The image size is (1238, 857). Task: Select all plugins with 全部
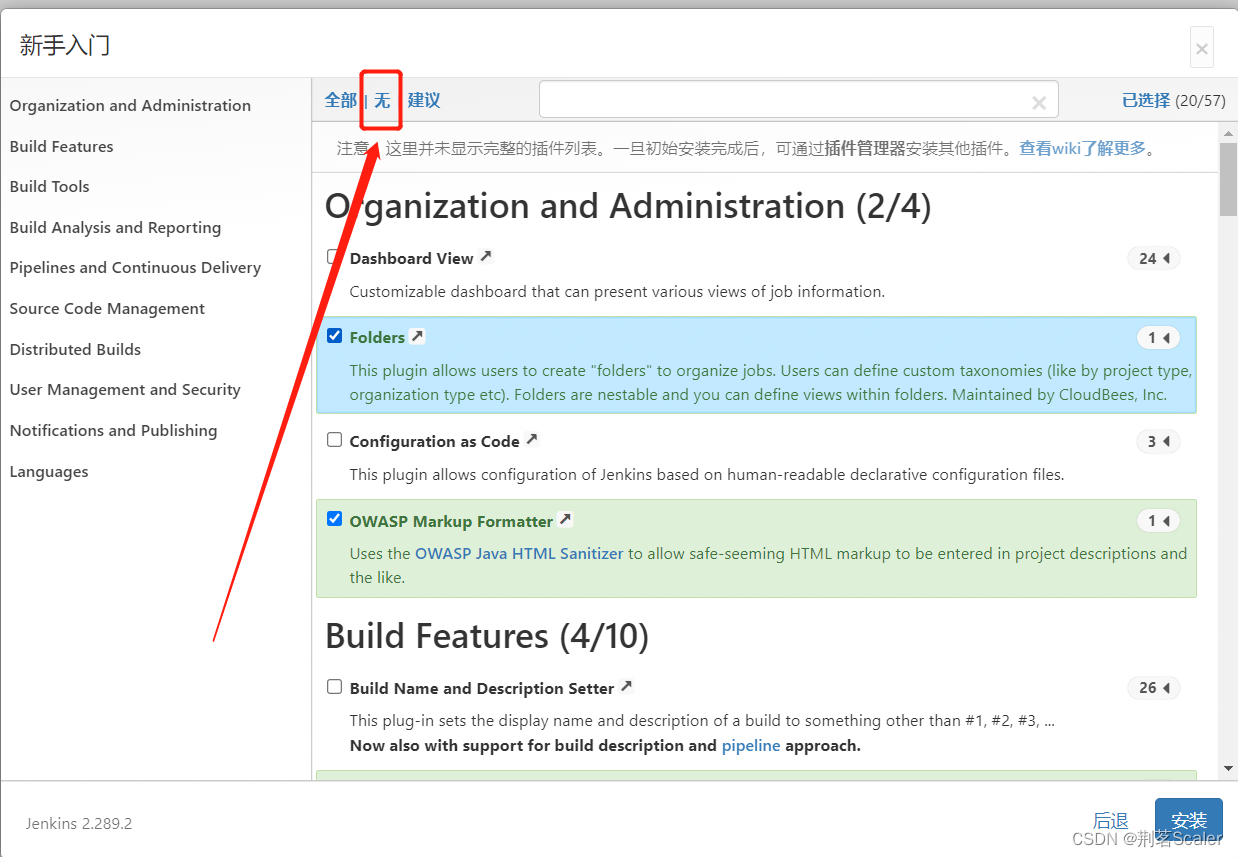click(341, 100)
